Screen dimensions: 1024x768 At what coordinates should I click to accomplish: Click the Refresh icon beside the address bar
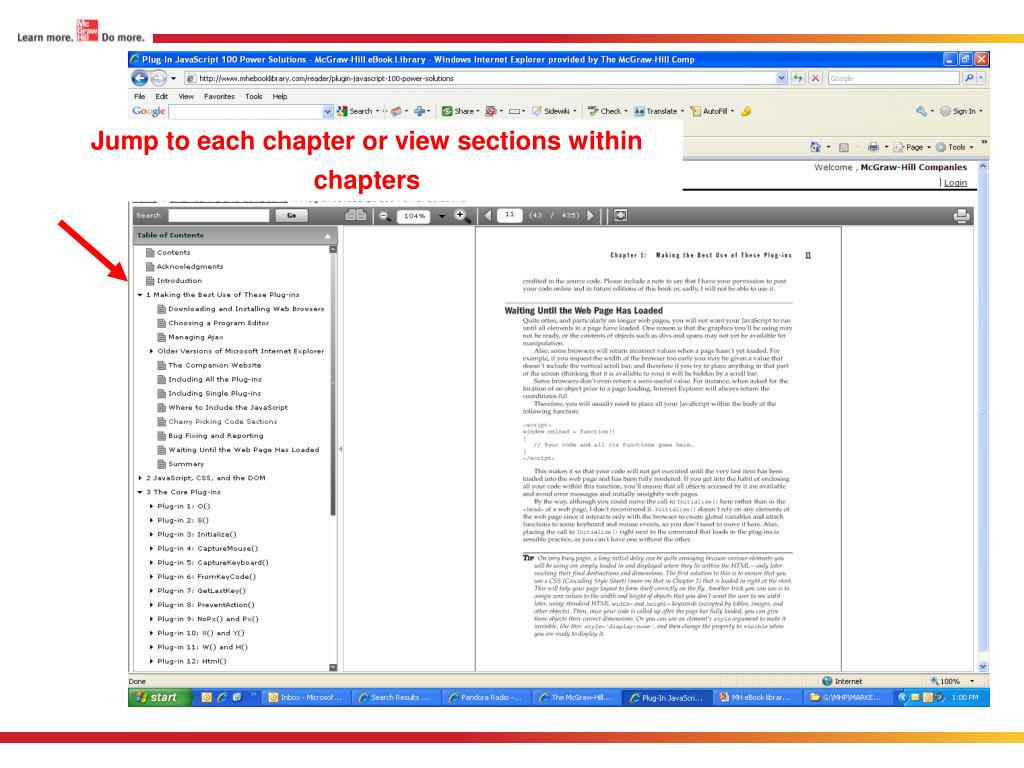[x=799, y=78]
